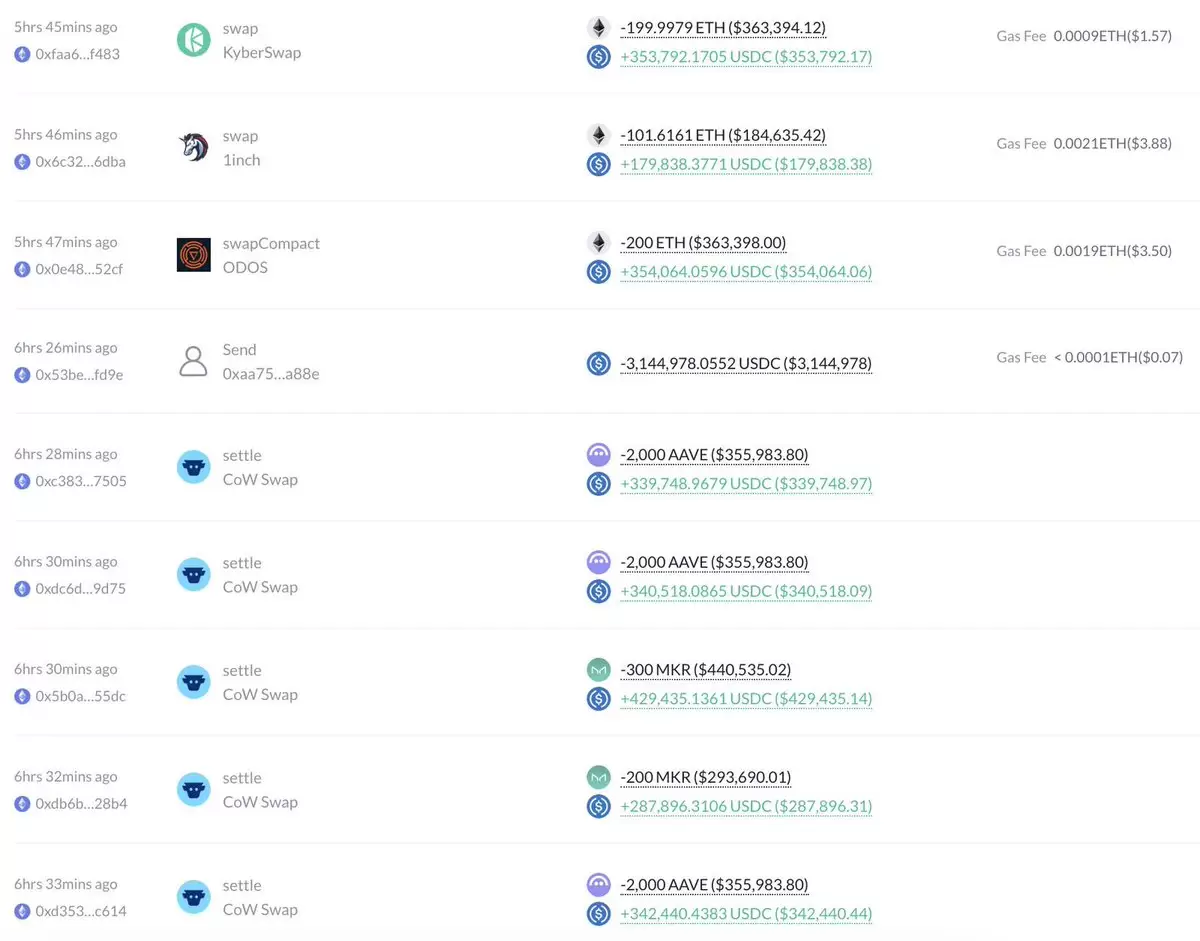The height and width of the screenshot is (941, 1200).
Task: Open transaction hash 0x6c32...6dba
Action: (x=81, y=161)
